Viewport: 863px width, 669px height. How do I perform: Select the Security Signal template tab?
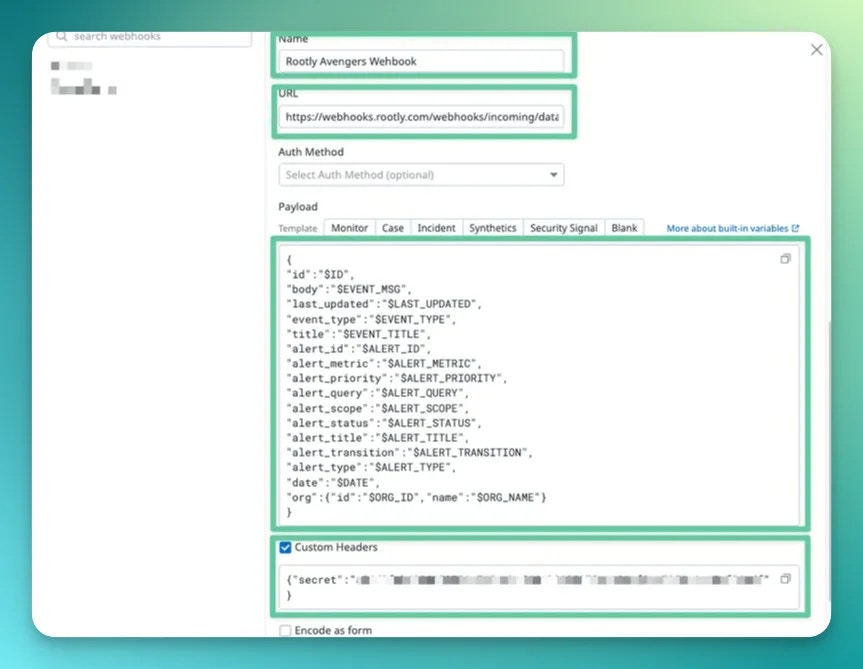pos(564,228)
